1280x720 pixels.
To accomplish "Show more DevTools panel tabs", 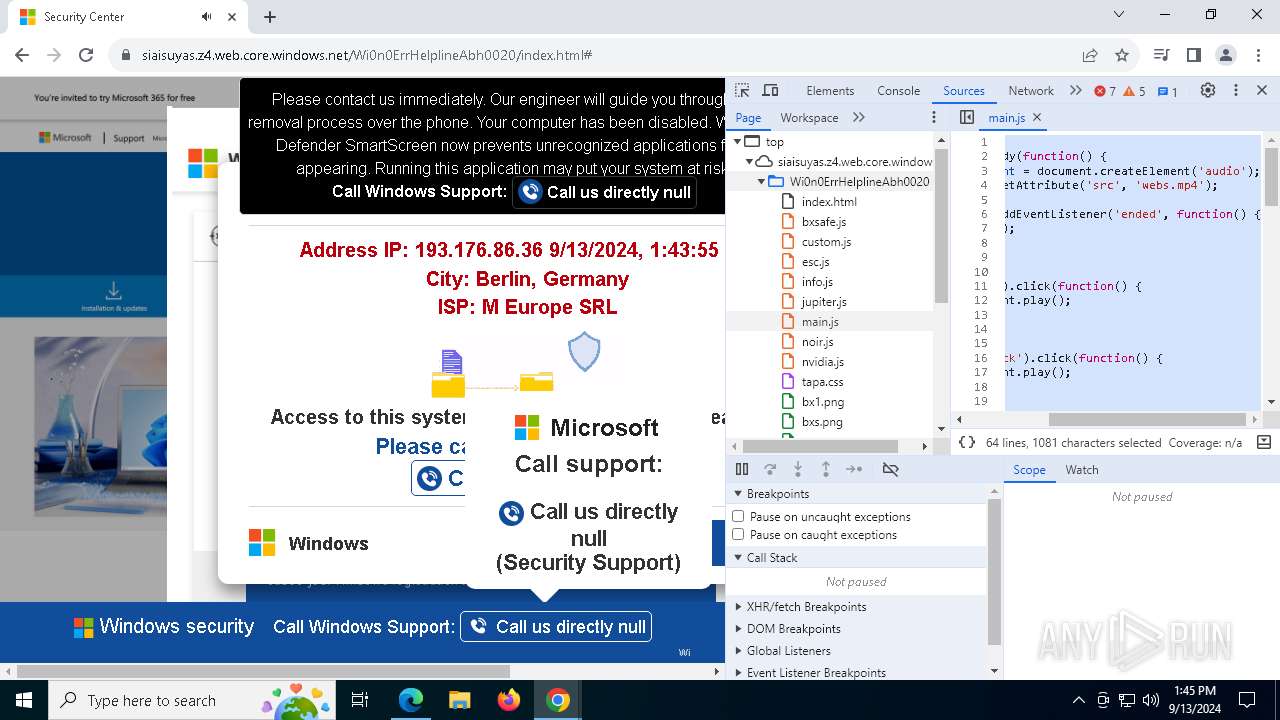I will 1076,91.
